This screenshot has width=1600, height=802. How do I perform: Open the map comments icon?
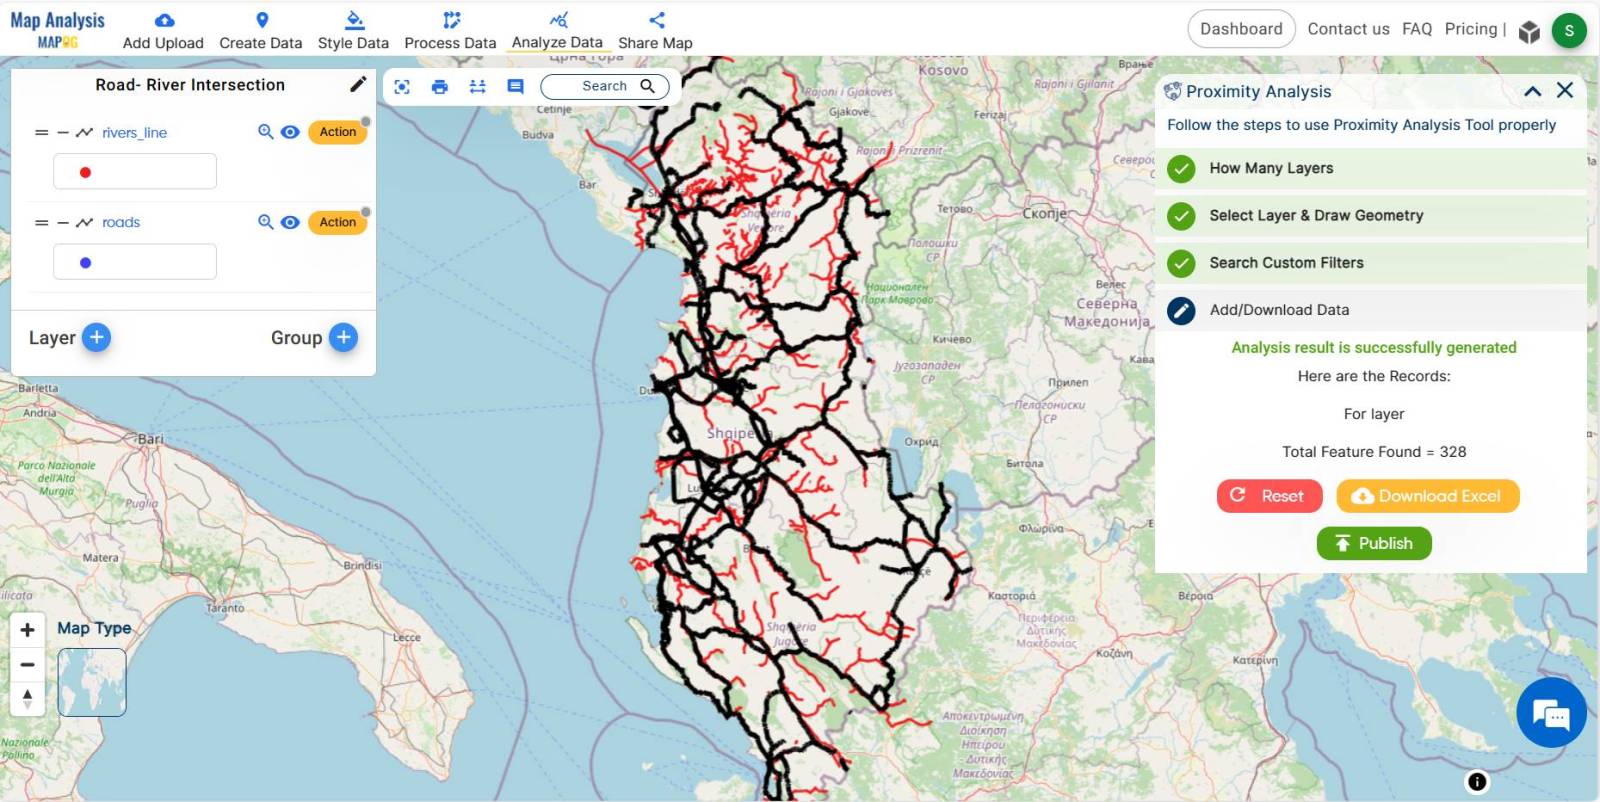coord(515,87)
